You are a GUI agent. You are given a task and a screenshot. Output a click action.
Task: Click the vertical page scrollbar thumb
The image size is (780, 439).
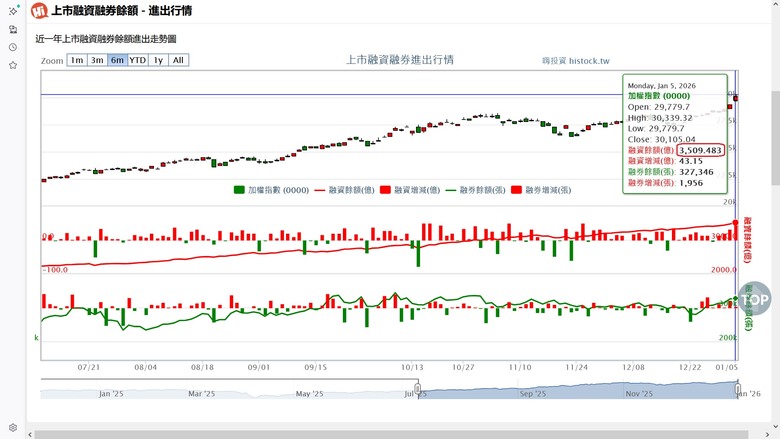776,138
